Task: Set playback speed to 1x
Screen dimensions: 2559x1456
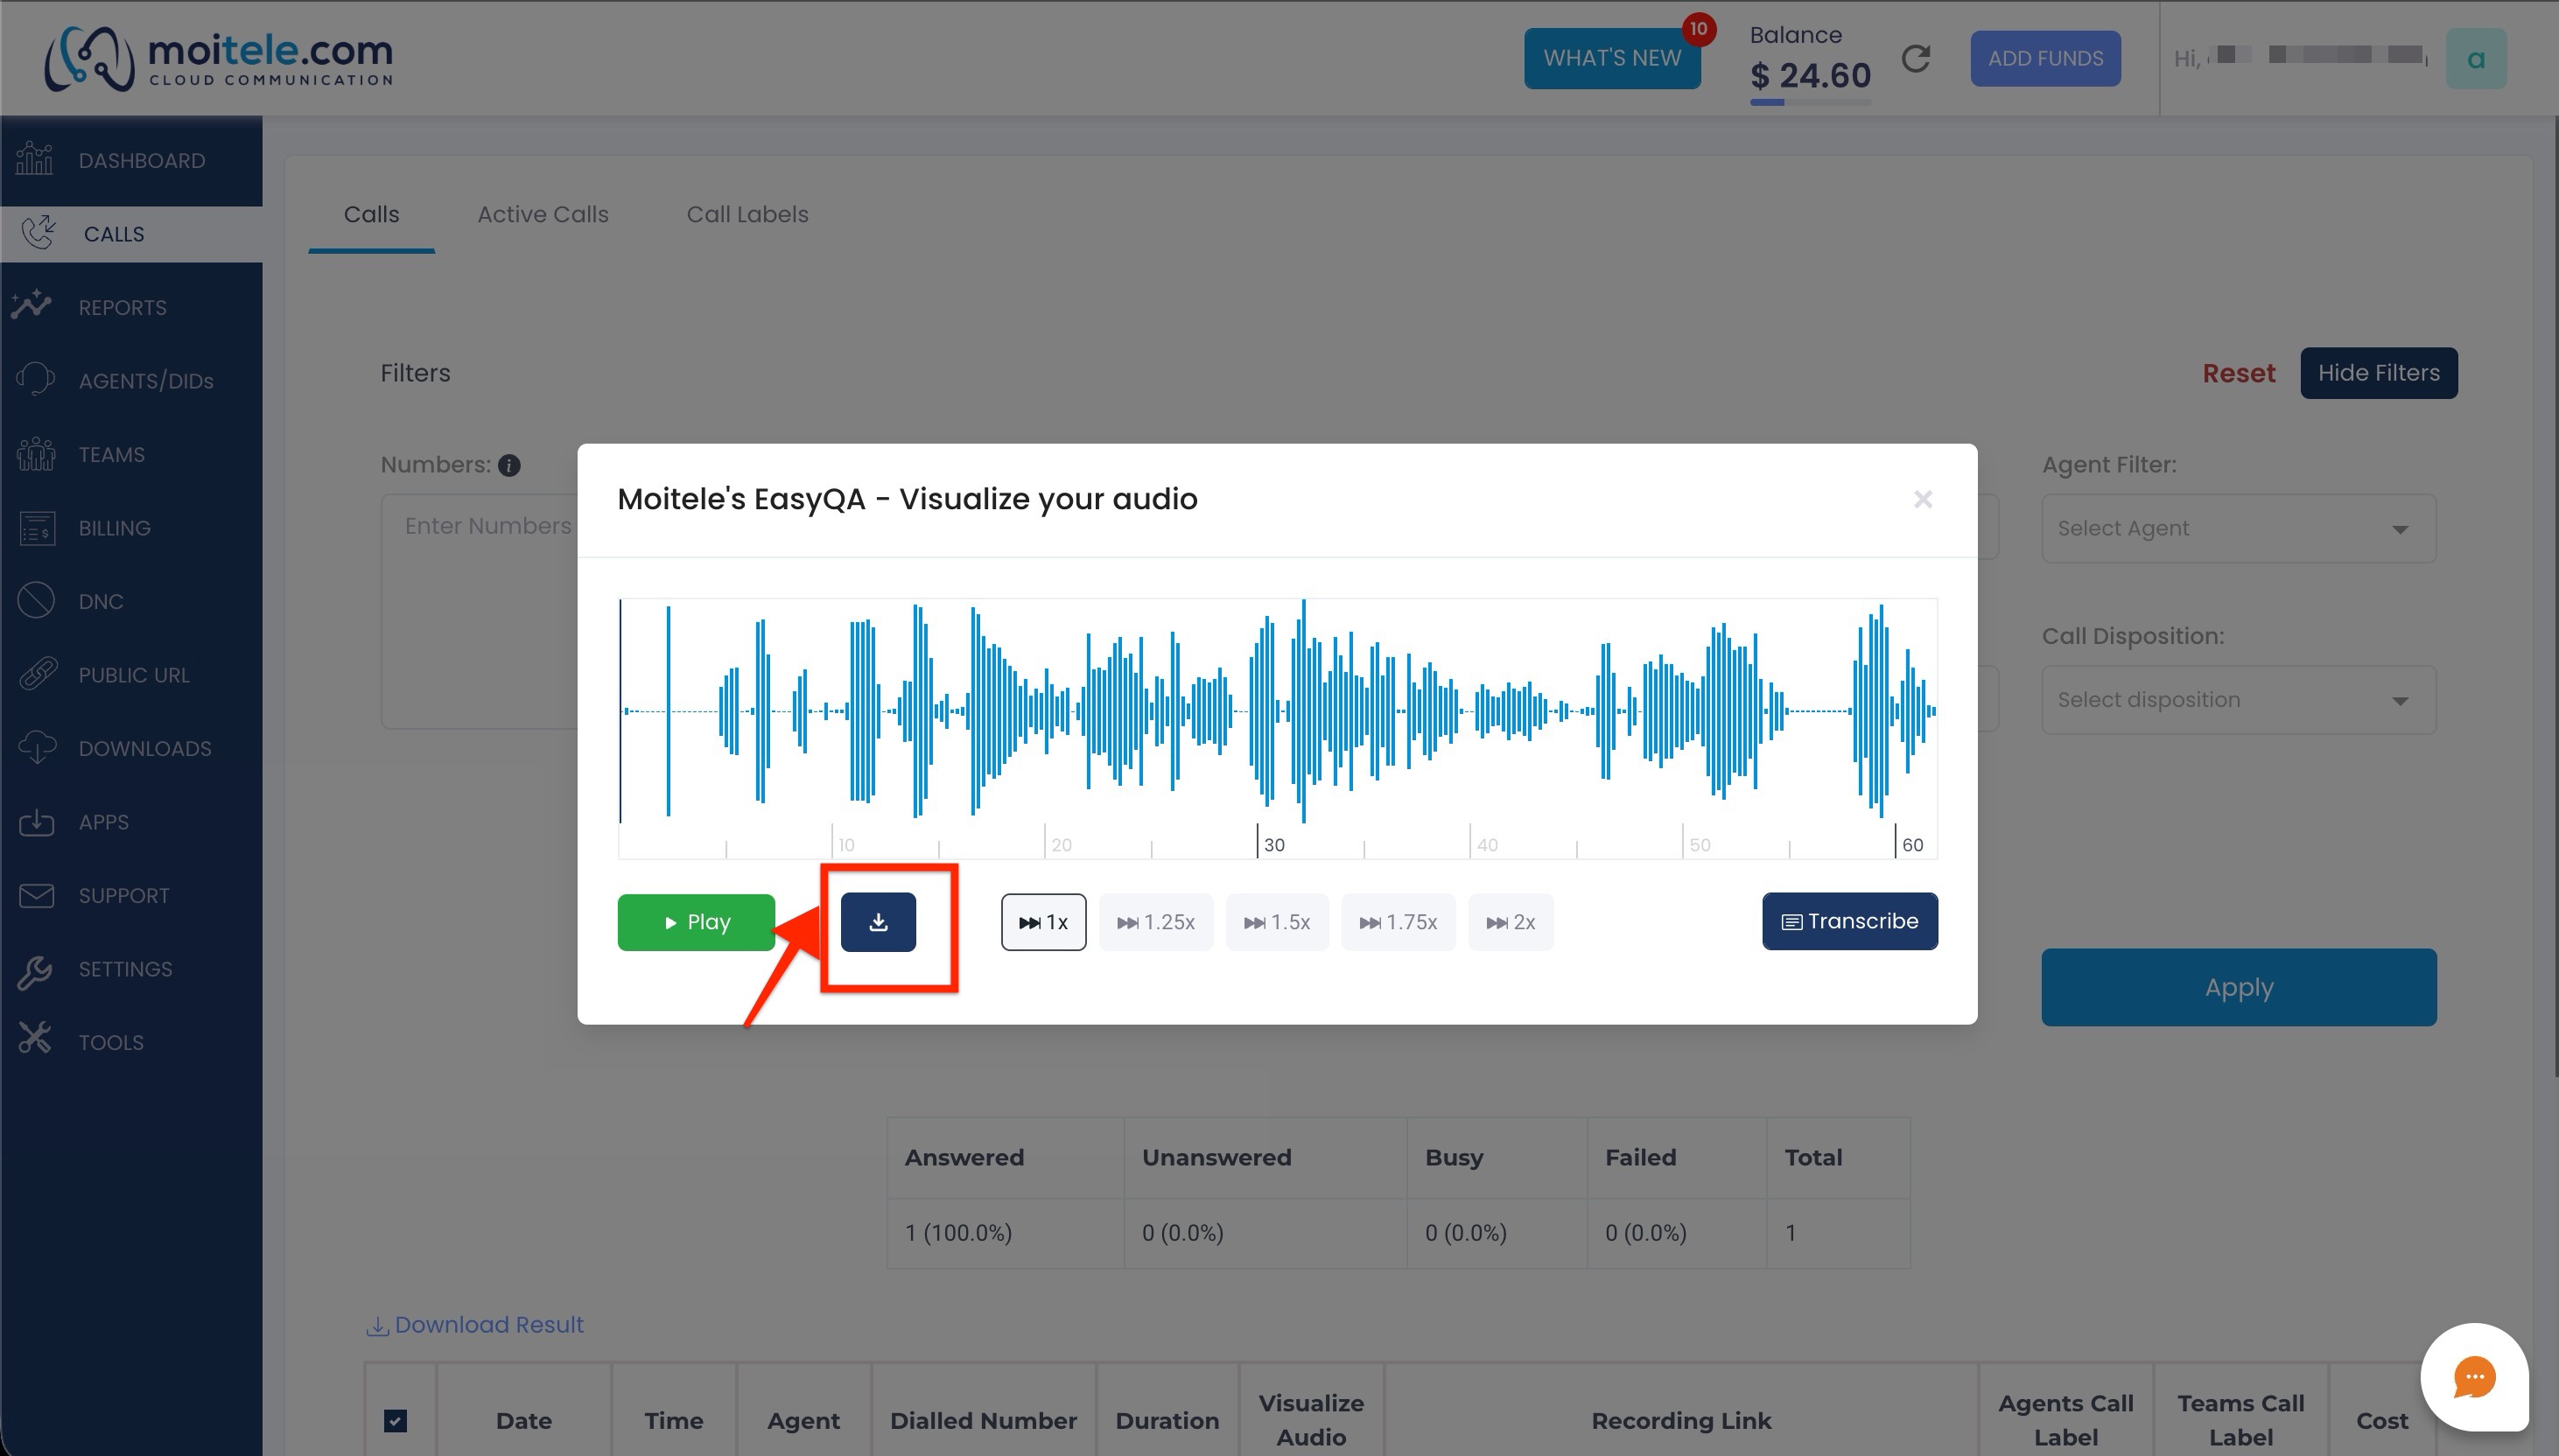Action: point(1043,922)
